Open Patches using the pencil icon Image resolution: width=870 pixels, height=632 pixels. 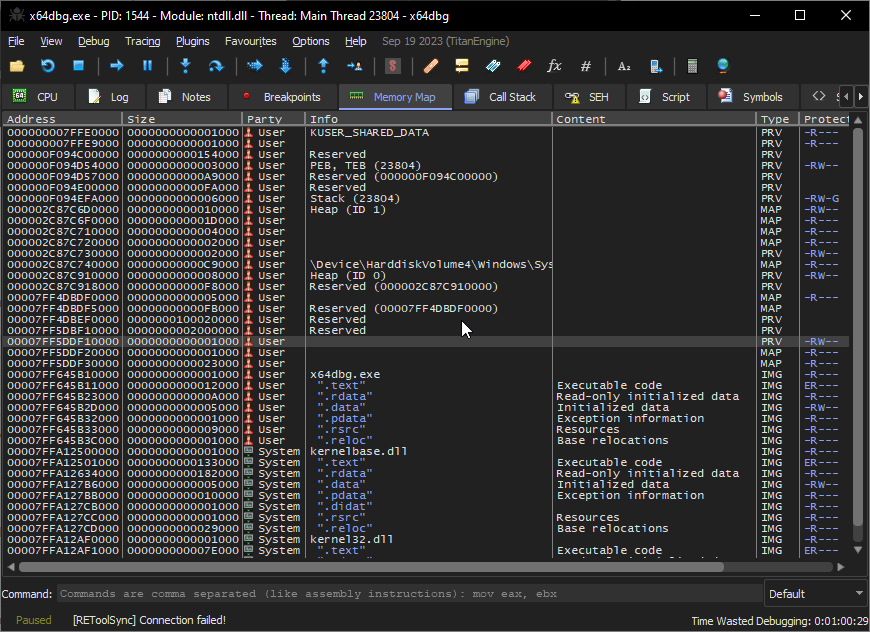(429, 66)
